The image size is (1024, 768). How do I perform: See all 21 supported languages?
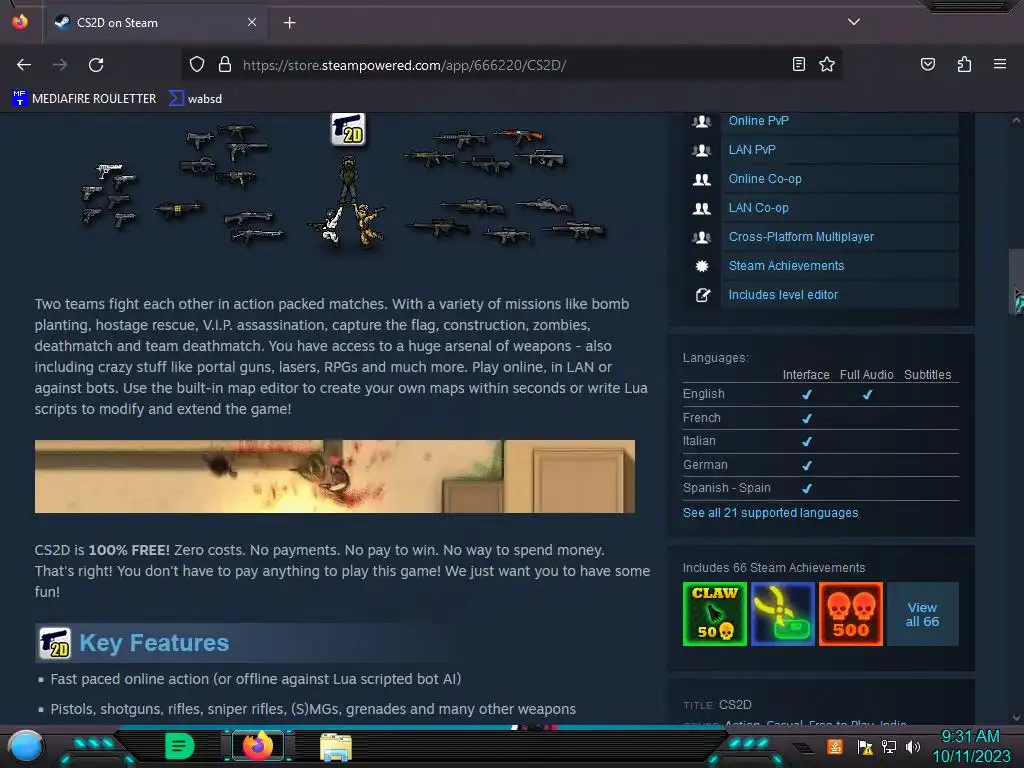click(x=770, y=513)
